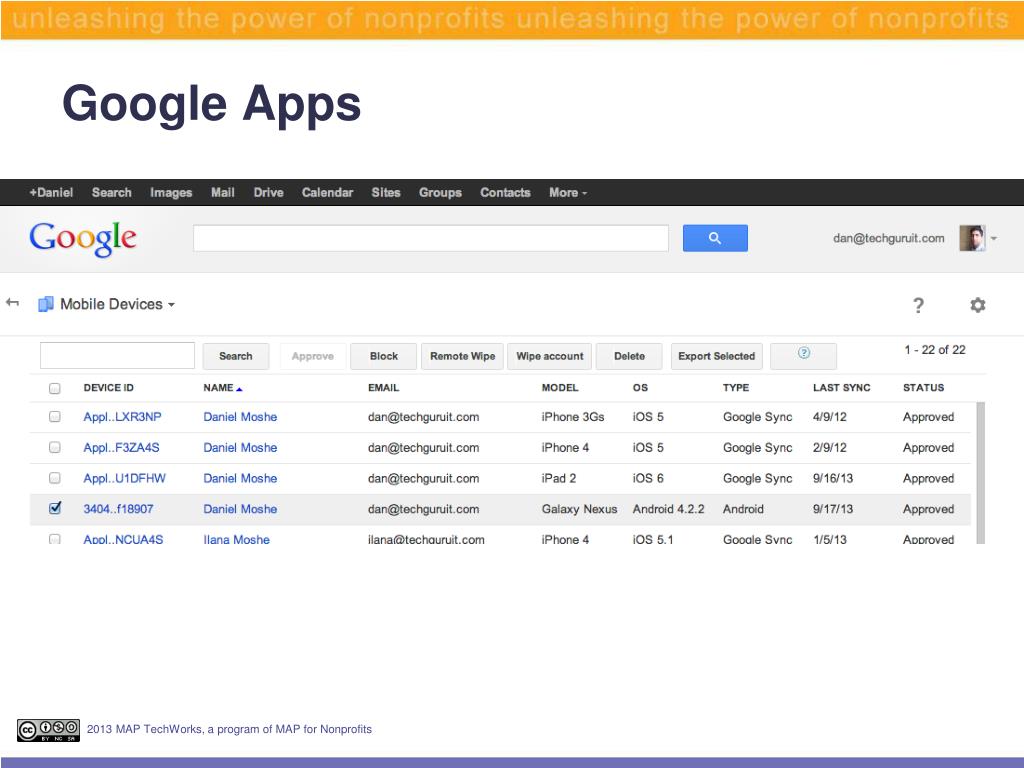The width and height of the screenshot is (1024, 768).
Task: Open device ID 3404..f18907 link
Action: tap(118, 509)
